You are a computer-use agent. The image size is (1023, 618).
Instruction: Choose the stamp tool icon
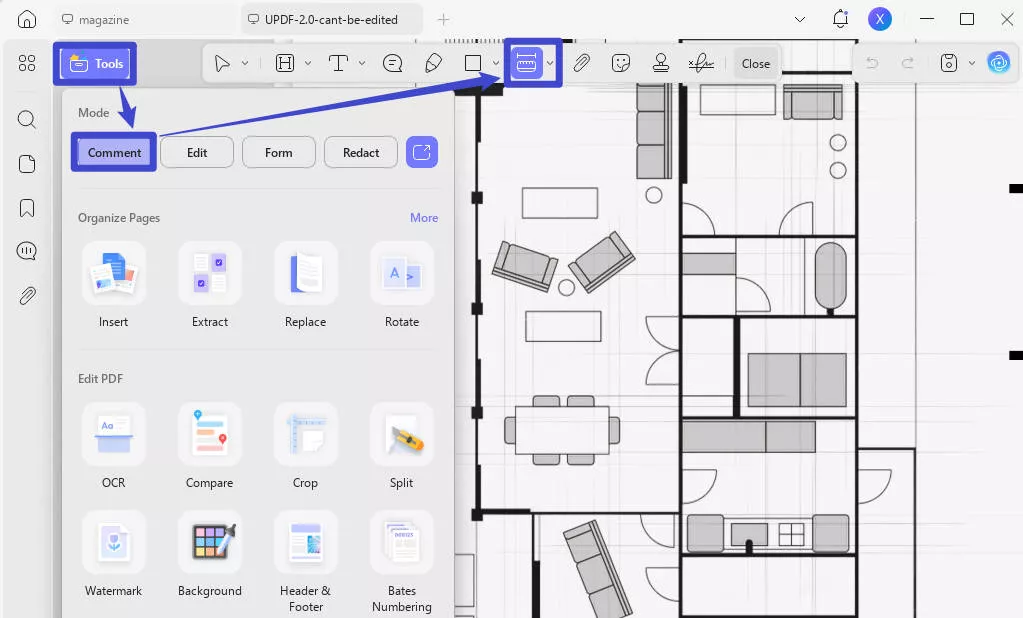(x=660, y=63)
